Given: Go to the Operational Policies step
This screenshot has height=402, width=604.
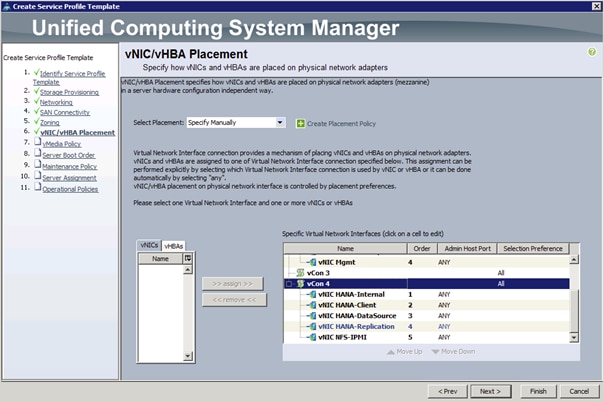Looking at the screenshot, I should pyautogui.click(x=70, y=189).
